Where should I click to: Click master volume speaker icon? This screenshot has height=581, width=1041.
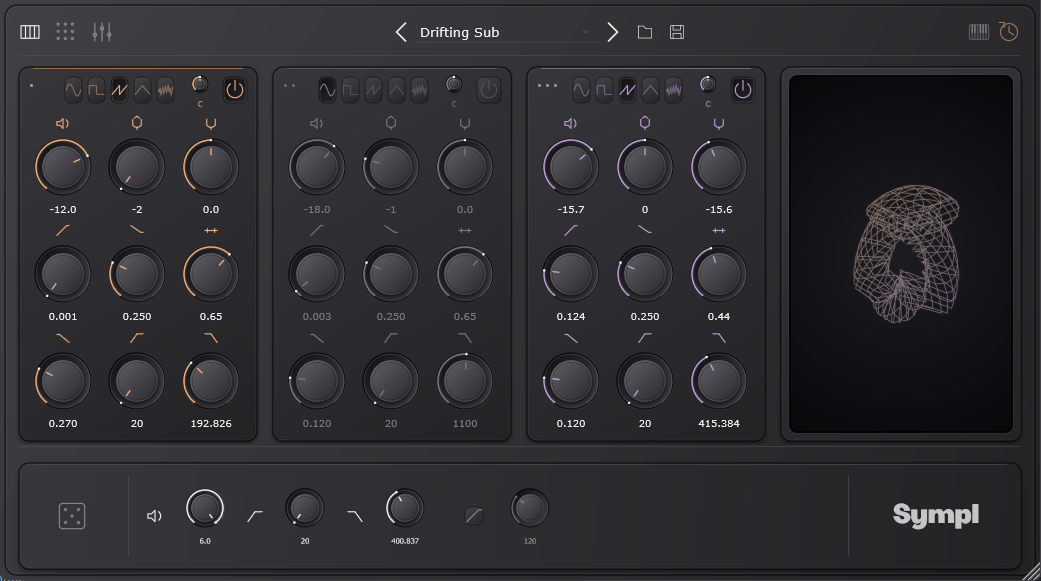pyautogui.click(x=154, y=516)
